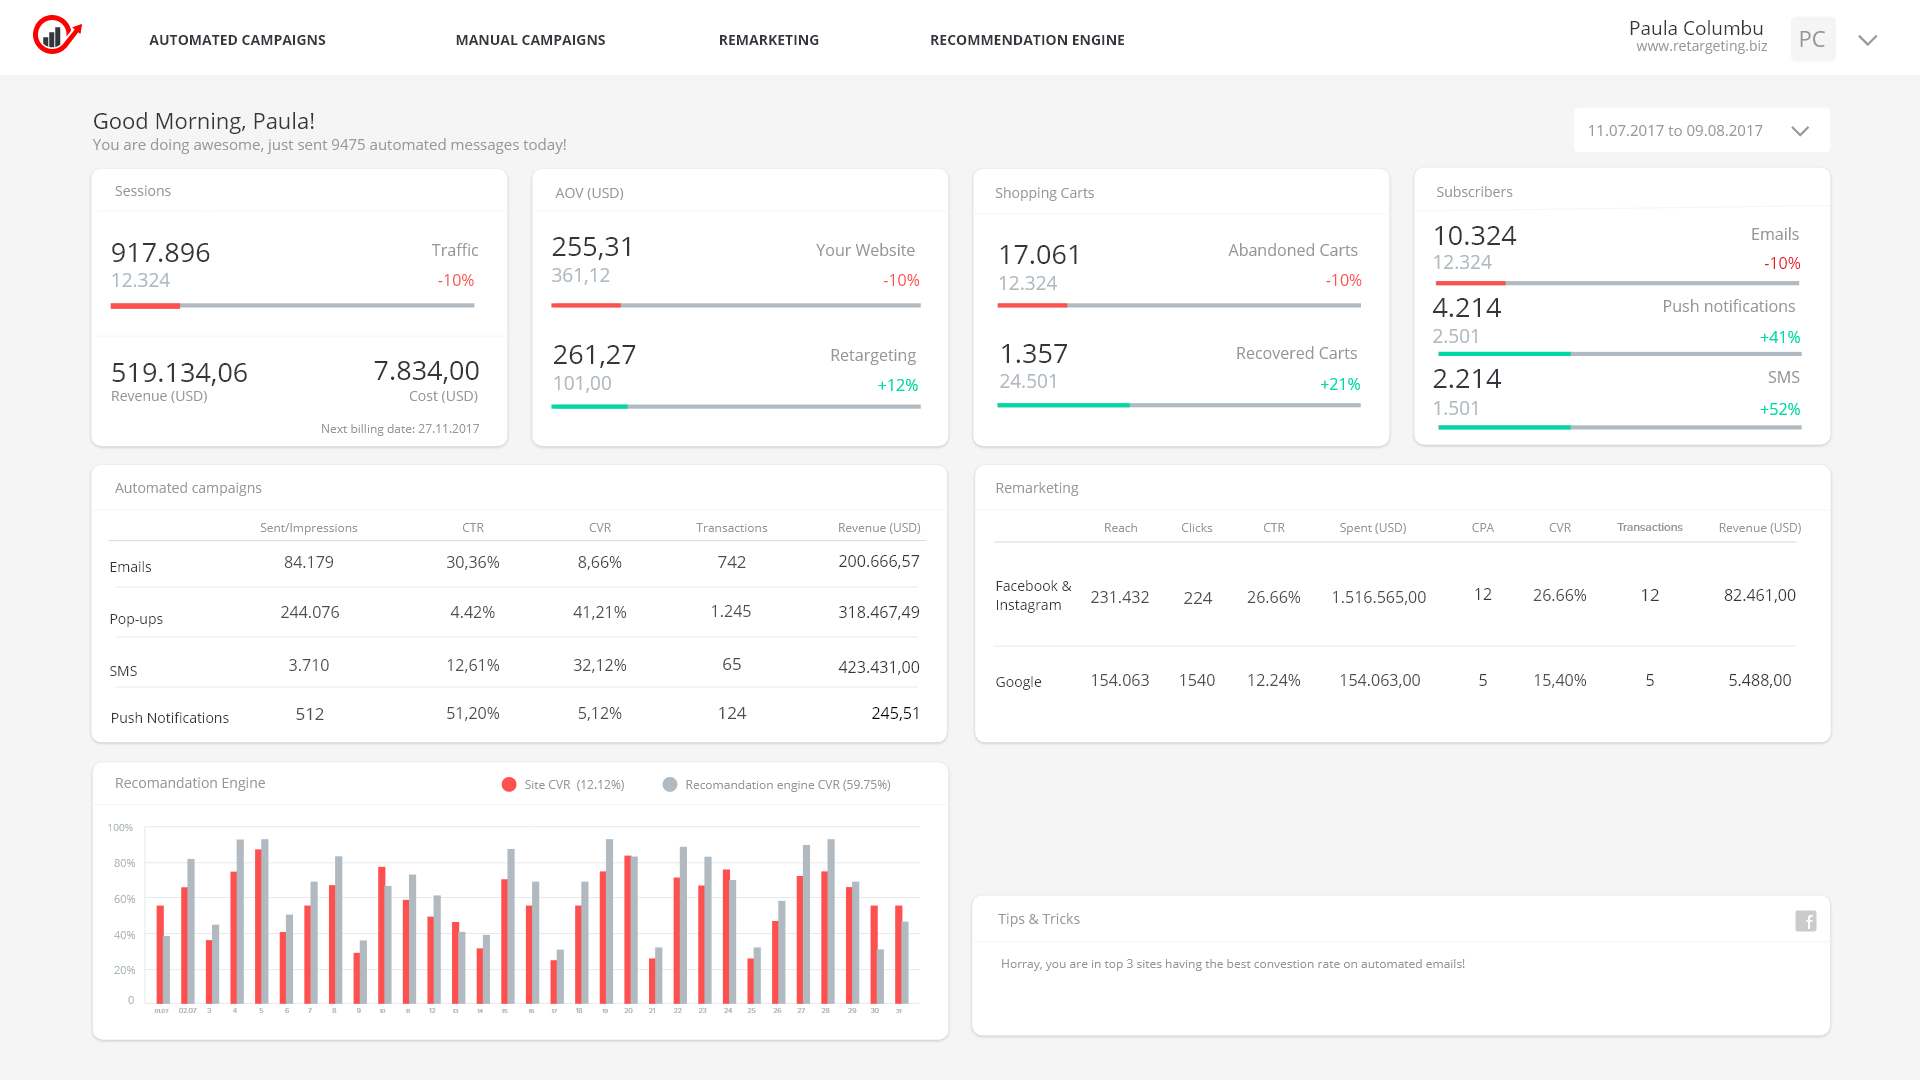The width and height of the screenshot is (1920, 1080).
Task: Click the Traffic progress bar in Sessions card
Action: 292,307
